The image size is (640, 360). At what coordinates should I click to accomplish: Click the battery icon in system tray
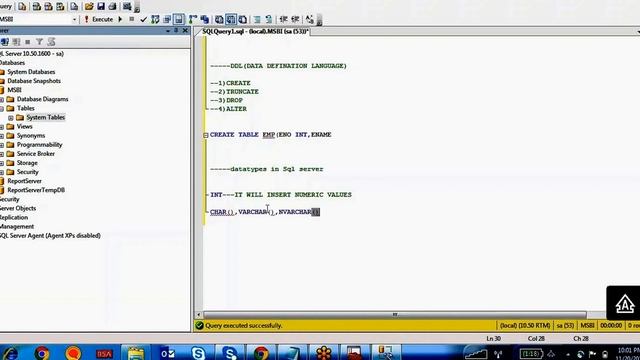coord(531,353)
